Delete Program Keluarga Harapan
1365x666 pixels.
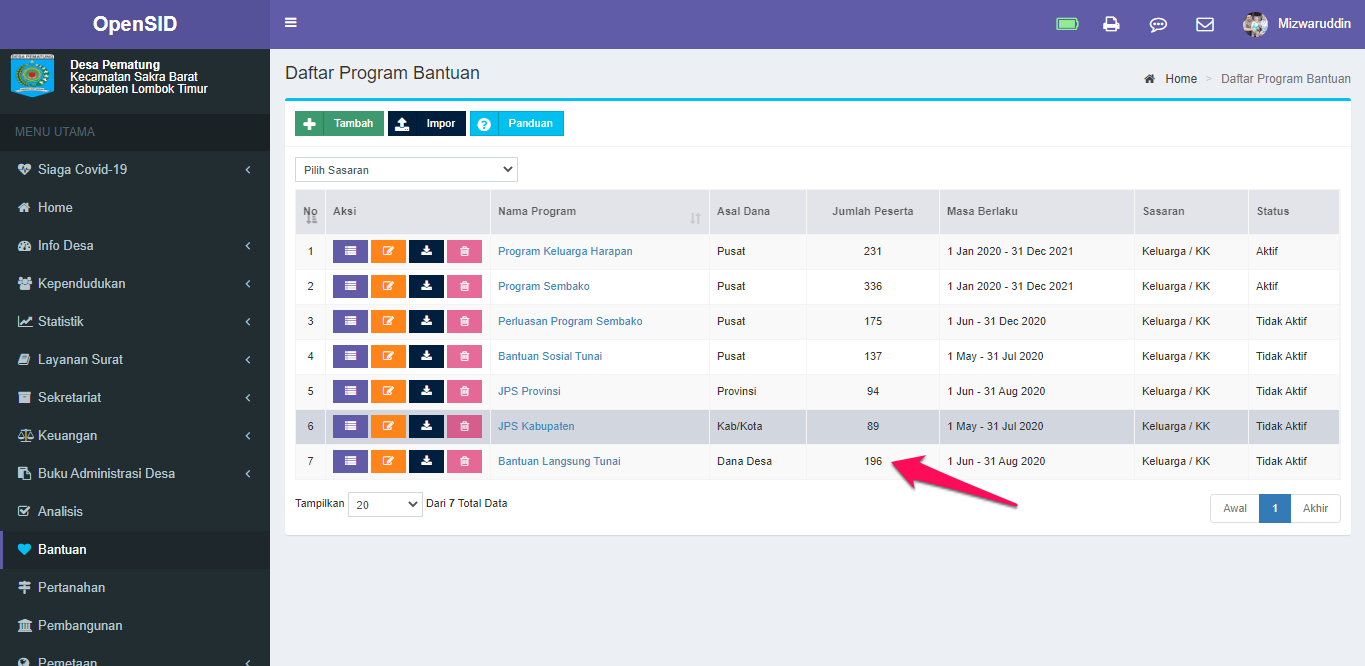[464, 252]
